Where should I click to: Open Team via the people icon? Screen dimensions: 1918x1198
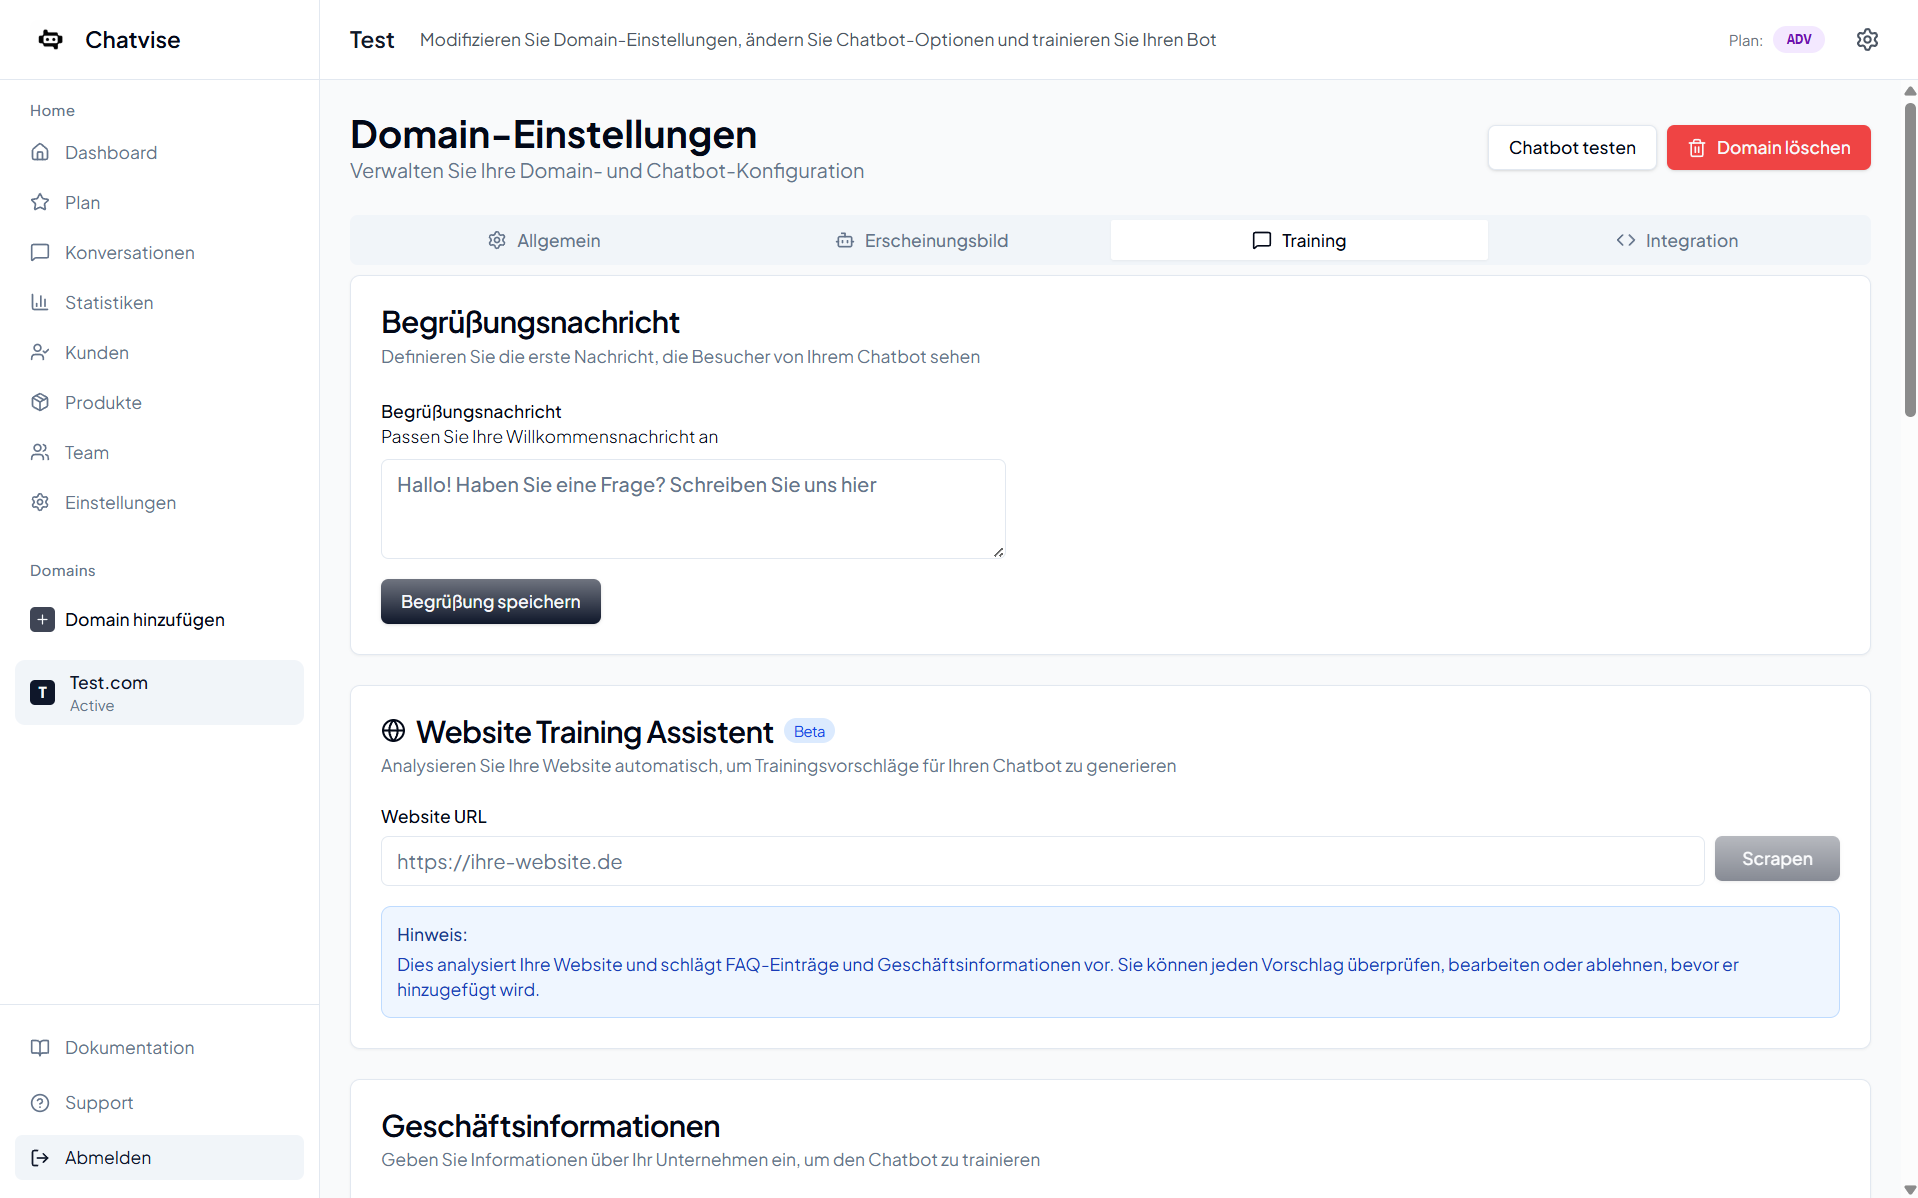pyautogui.click(x=40, y=452)
